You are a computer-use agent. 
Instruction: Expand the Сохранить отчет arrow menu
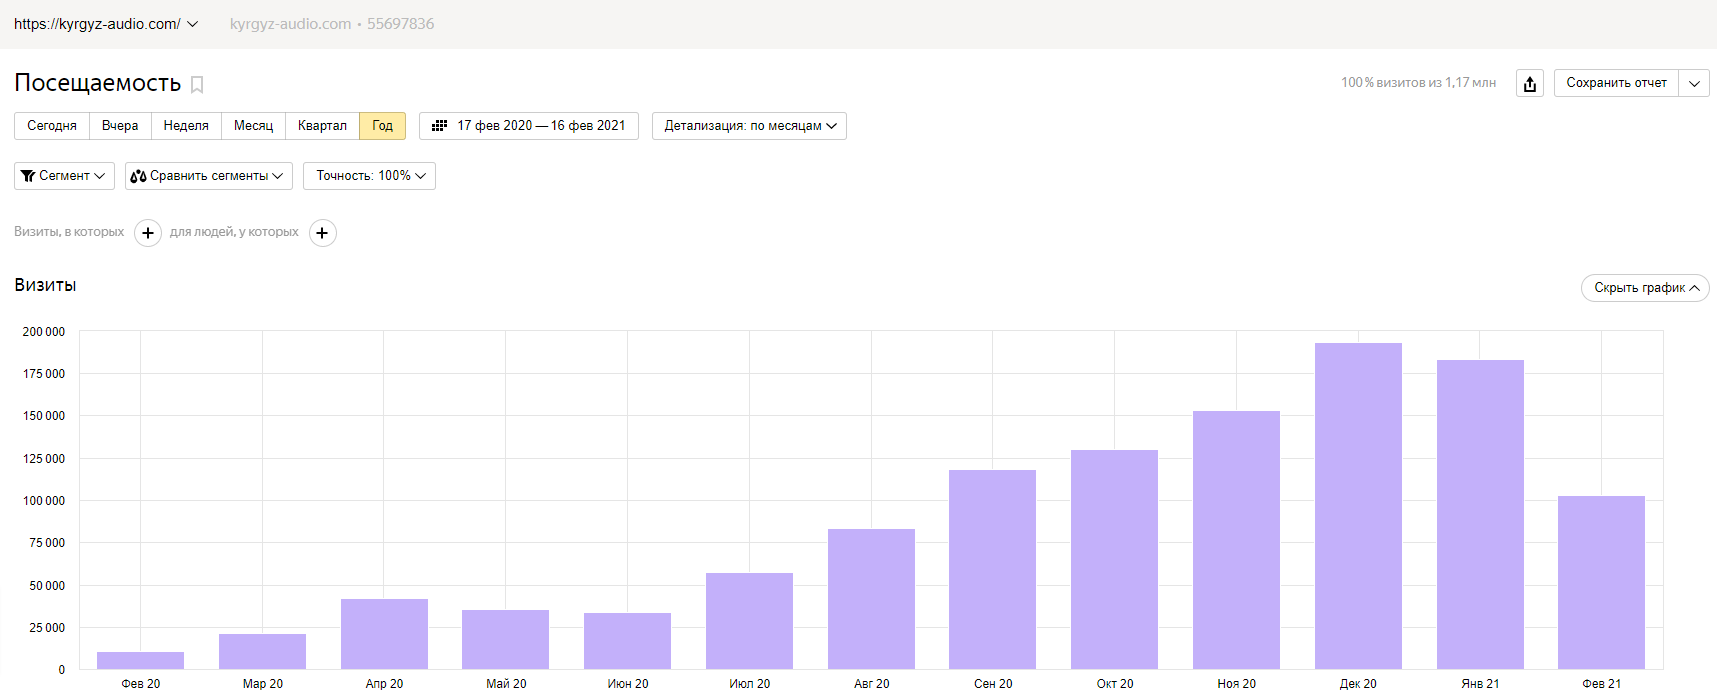(1694, 83)
